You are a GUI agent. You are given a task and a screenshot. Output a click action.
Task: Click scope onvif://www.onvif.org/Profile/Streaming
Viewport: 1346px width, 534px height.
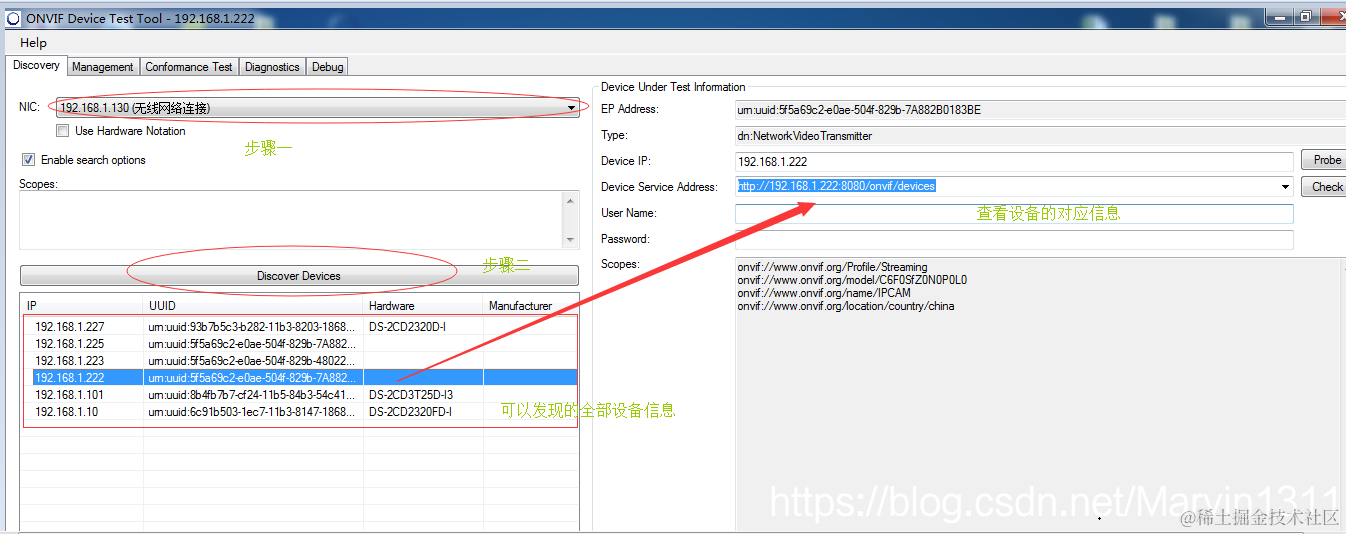[x=832, y=267]
